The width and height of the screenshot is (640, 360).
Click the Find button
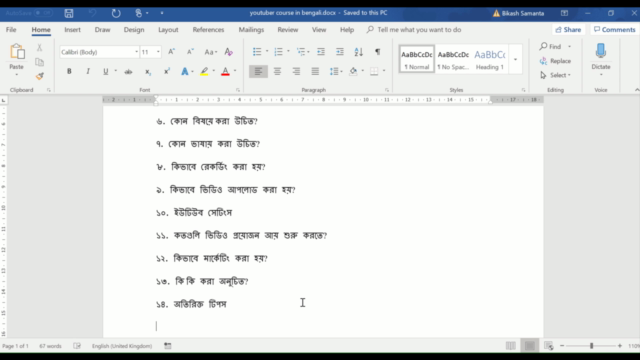coord(551,47)
